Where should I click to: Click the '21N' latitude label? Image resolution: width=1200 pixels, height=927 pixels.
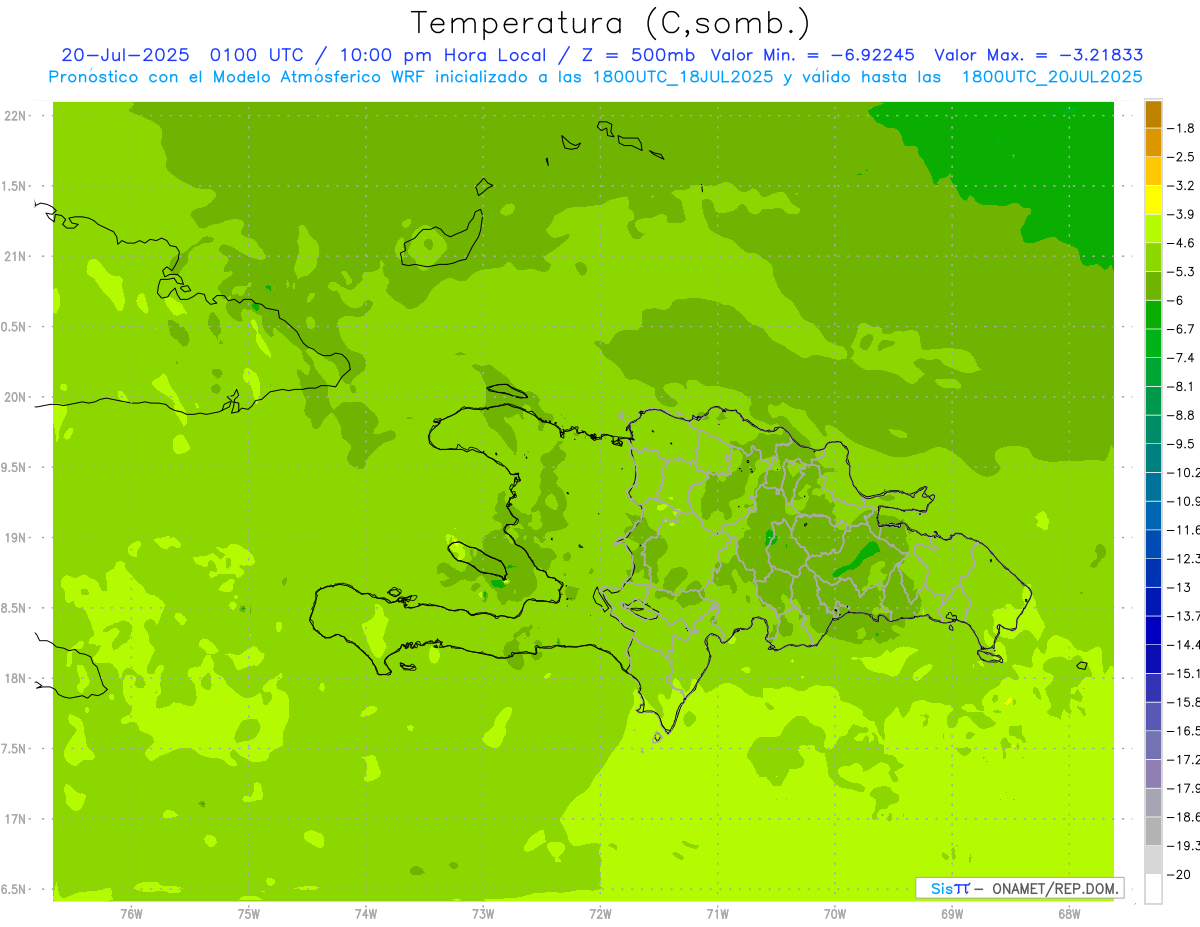(x=16, y=256)
